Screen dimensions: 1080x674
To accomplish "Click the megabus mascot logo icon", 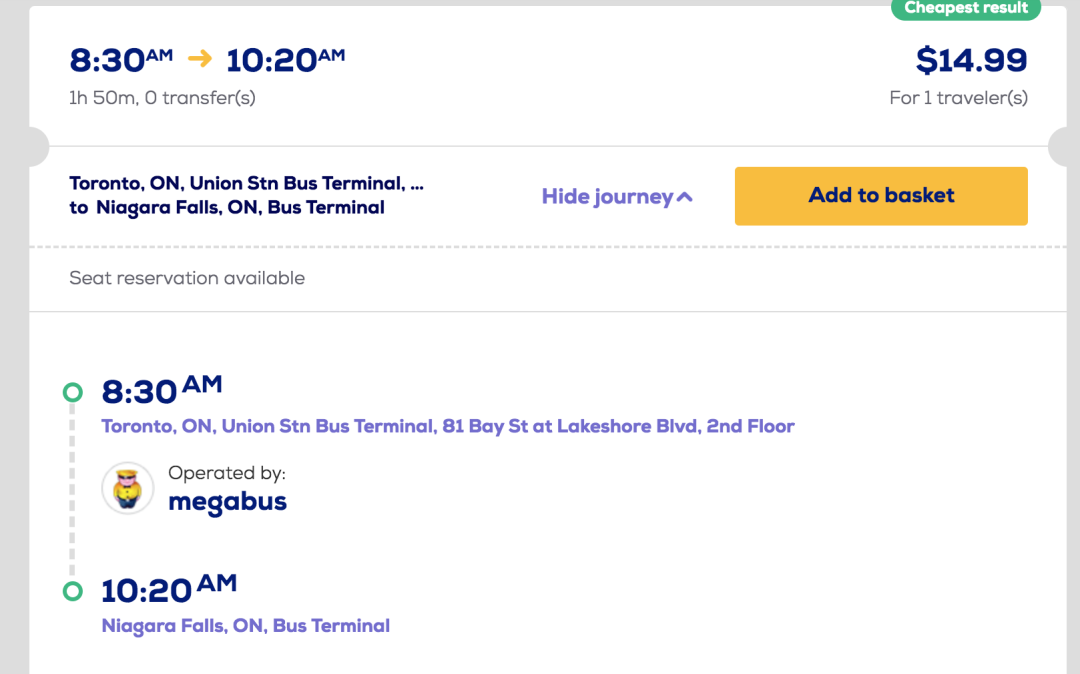I will click(128, 488).
